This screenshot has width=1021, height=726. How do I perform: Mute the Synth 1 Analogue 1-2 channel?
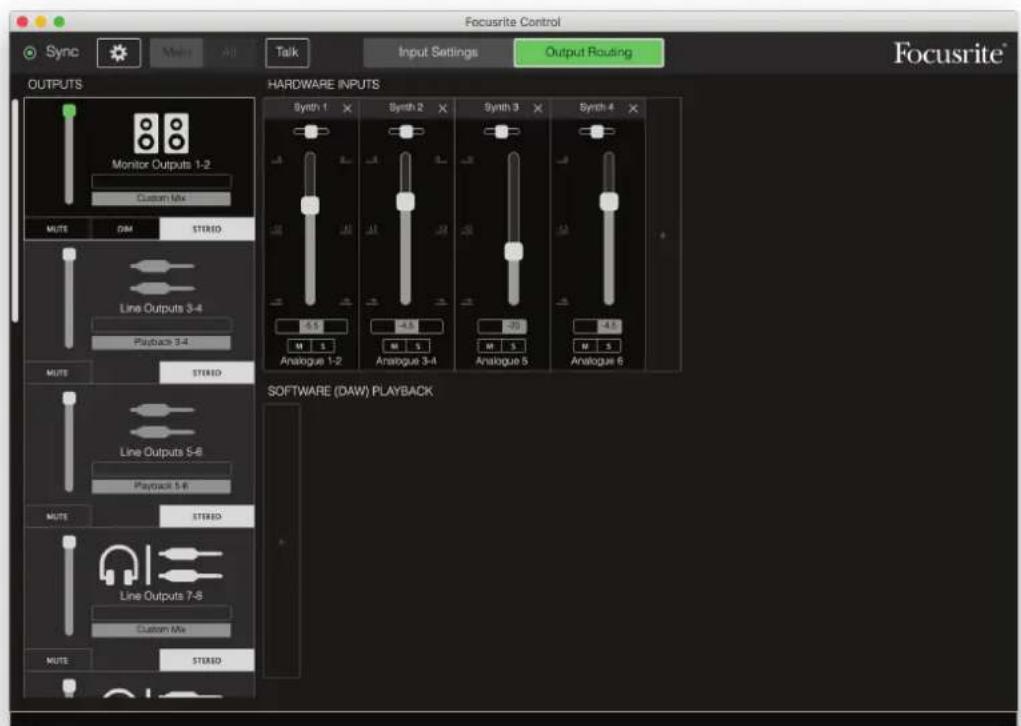pyautogui.click(x=300, y=346)
